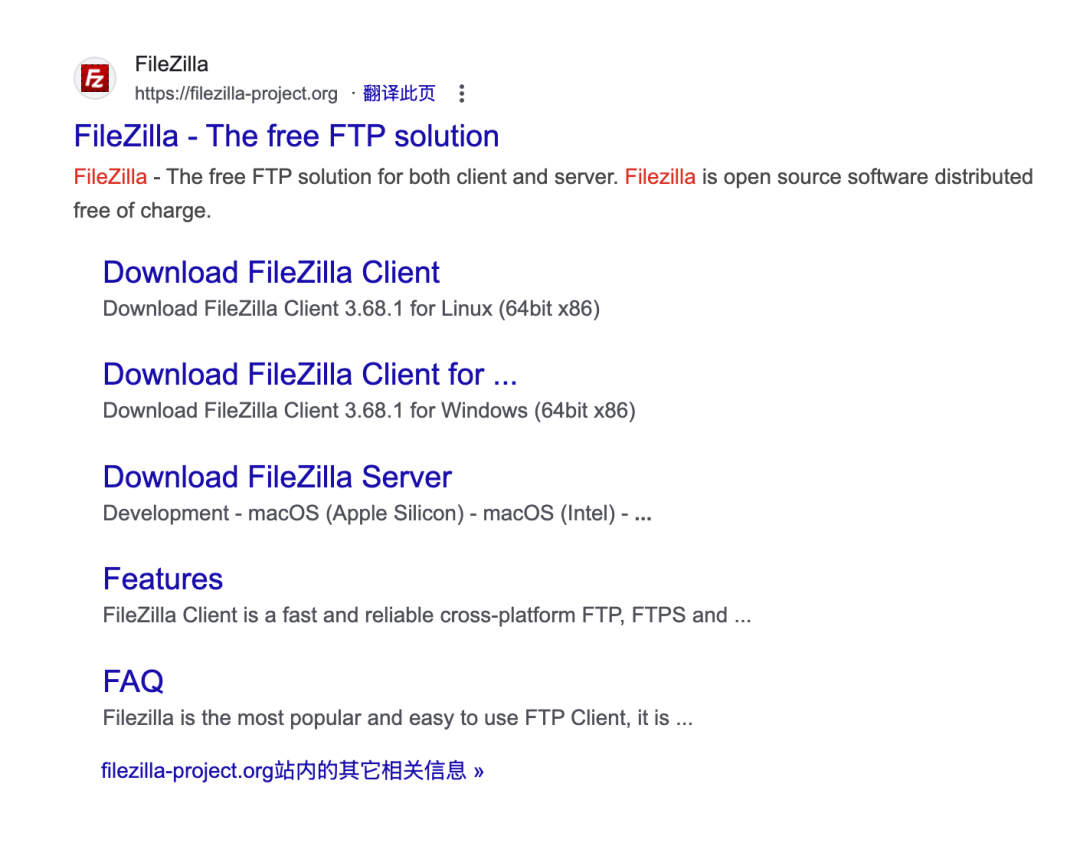The height and width of the screenshot is (843, 1080).
Task: Open the FAQ sitelink
Action: [133, 681]
